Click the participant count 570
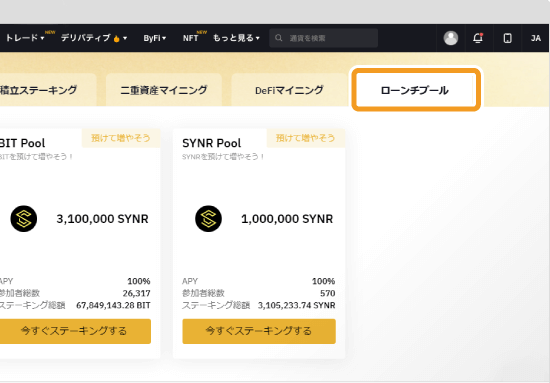550x383 pixels. click(328, 293)
